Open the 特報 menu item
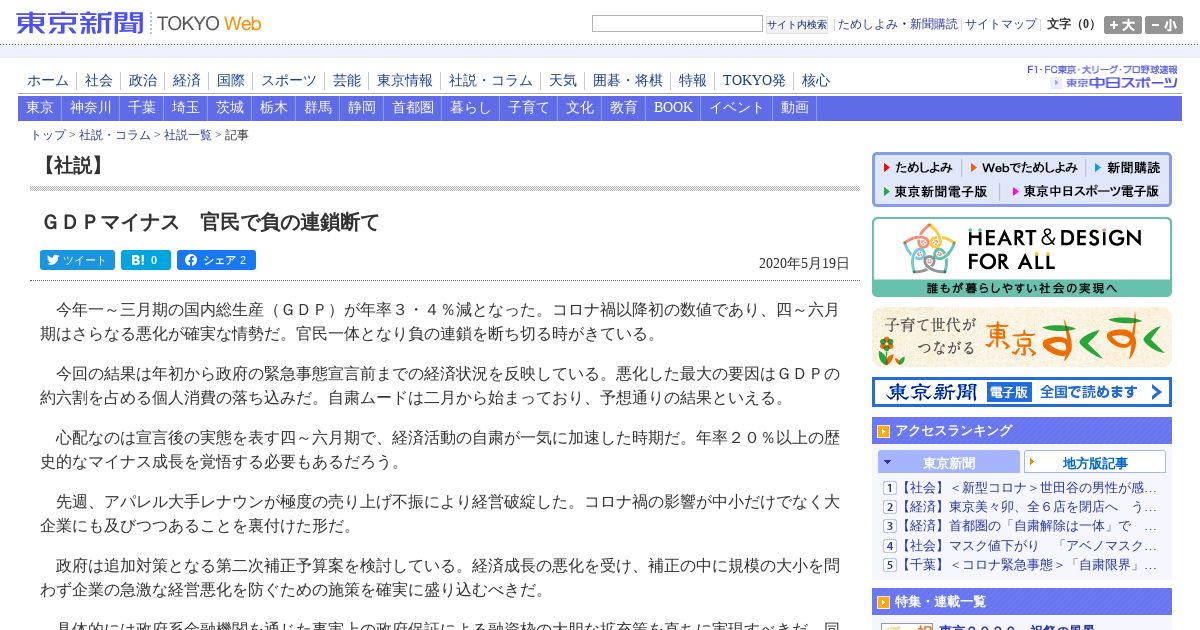The width and height of the screenshot is (1200, 630). (x=693, y=81)
